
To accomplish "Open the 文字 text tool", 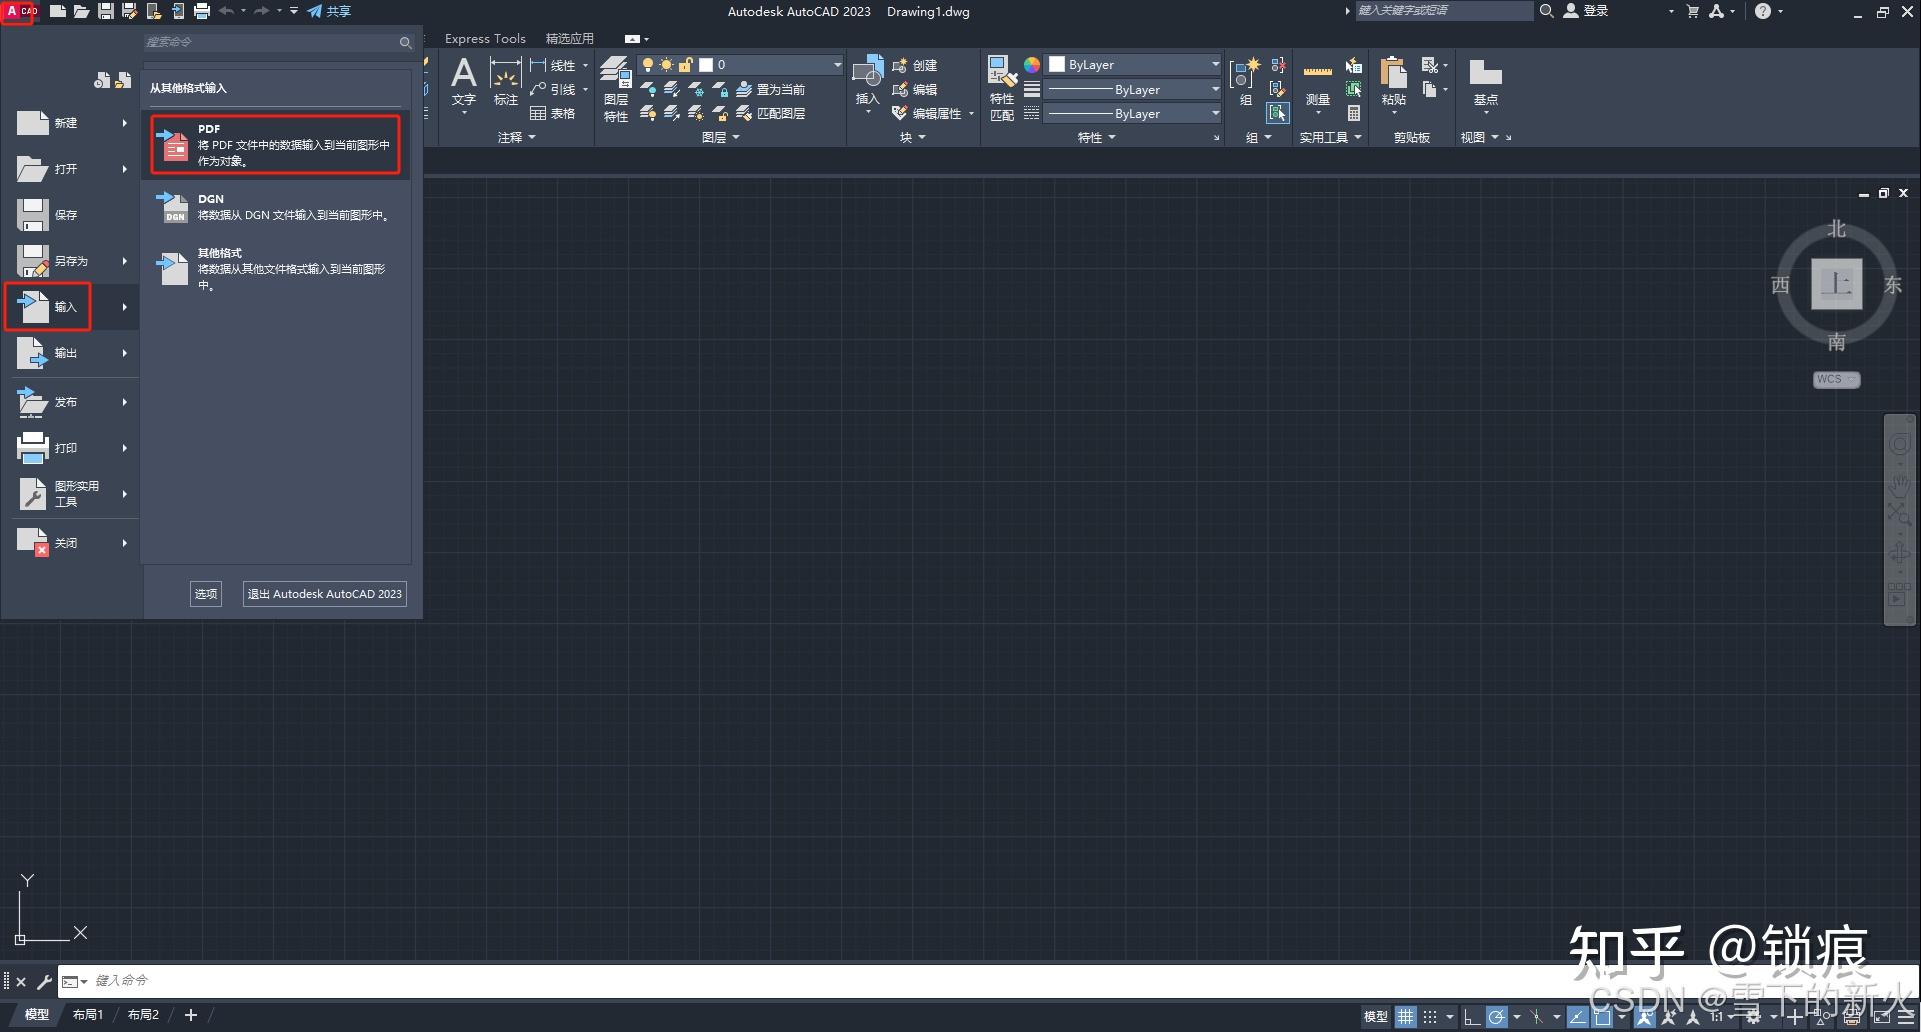I will (x=464, y=84).
